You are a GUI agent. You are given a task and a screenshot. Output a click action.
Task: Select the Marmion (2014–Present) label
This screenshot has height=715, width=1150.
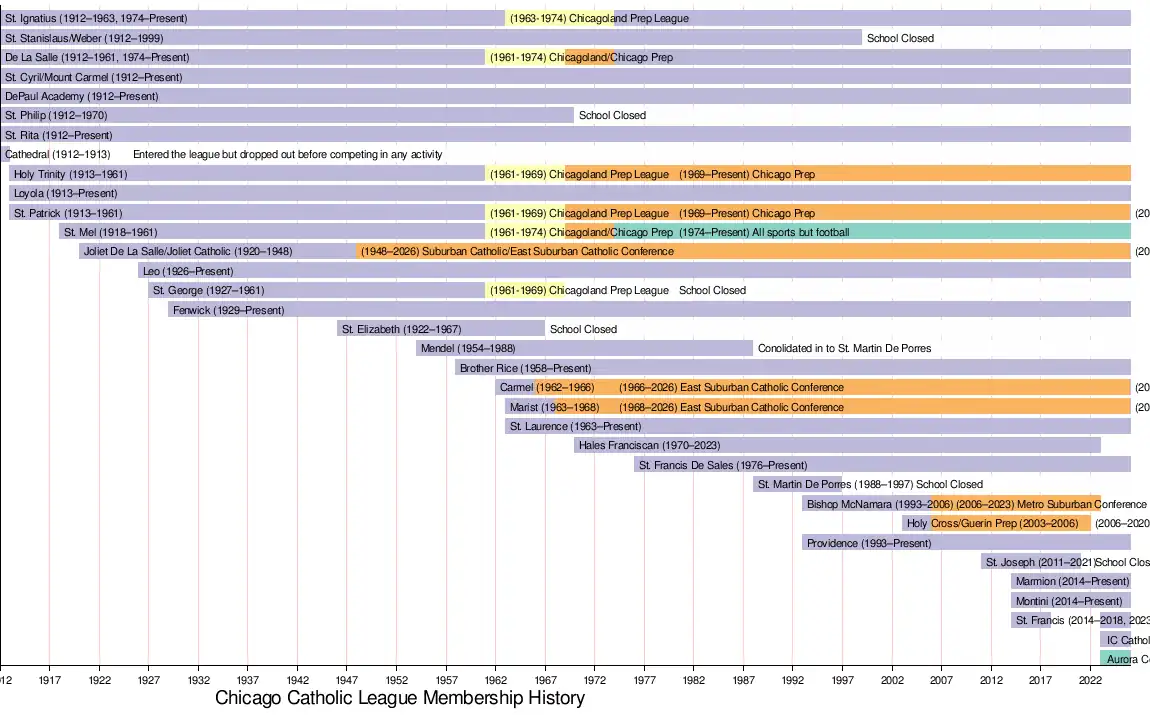point(1073,582)
